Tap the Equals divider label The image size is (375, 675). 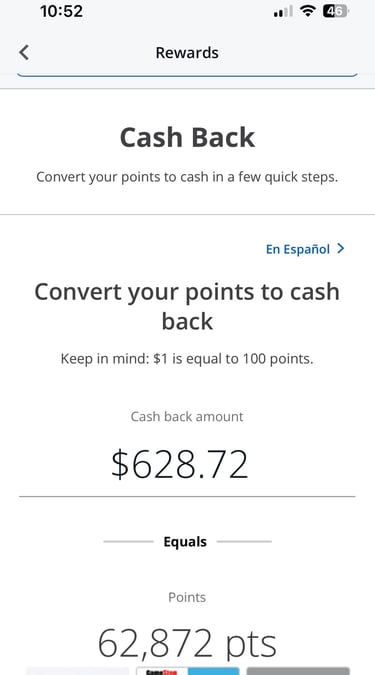[x=185, y=542]
